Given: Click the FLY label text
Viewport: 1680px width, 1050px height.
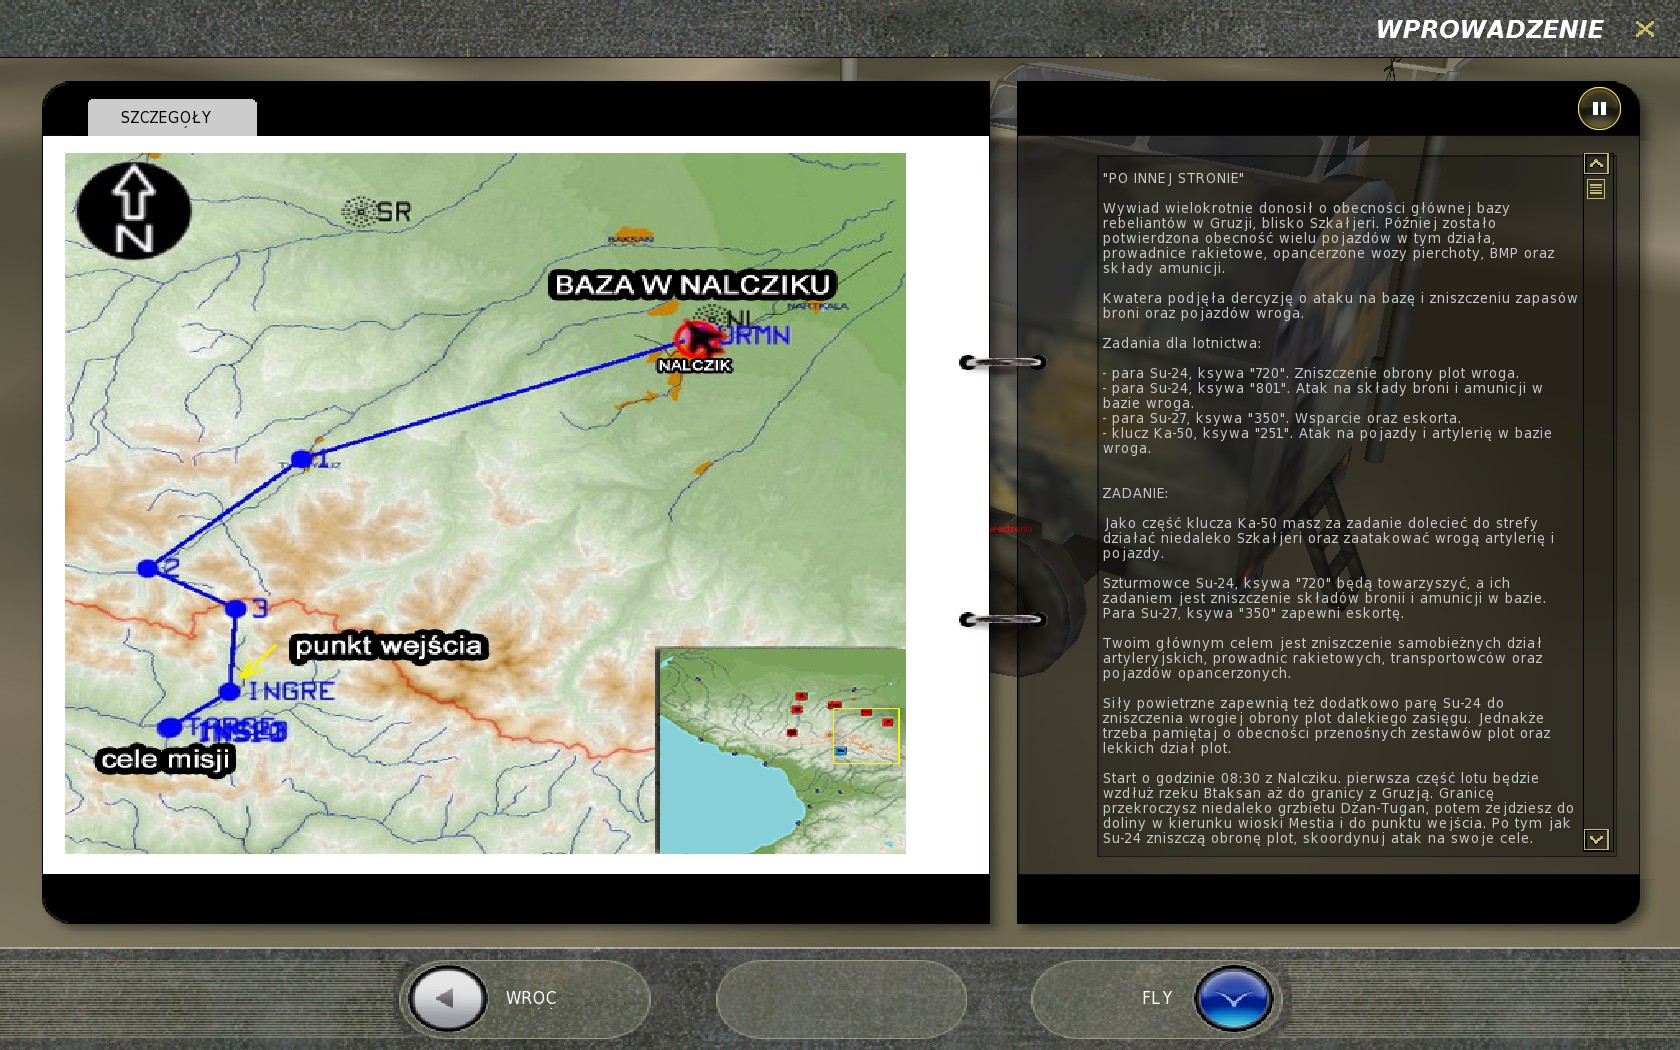Looking at the screenshot, I should pyautogui.click(x=1157, y=998).
